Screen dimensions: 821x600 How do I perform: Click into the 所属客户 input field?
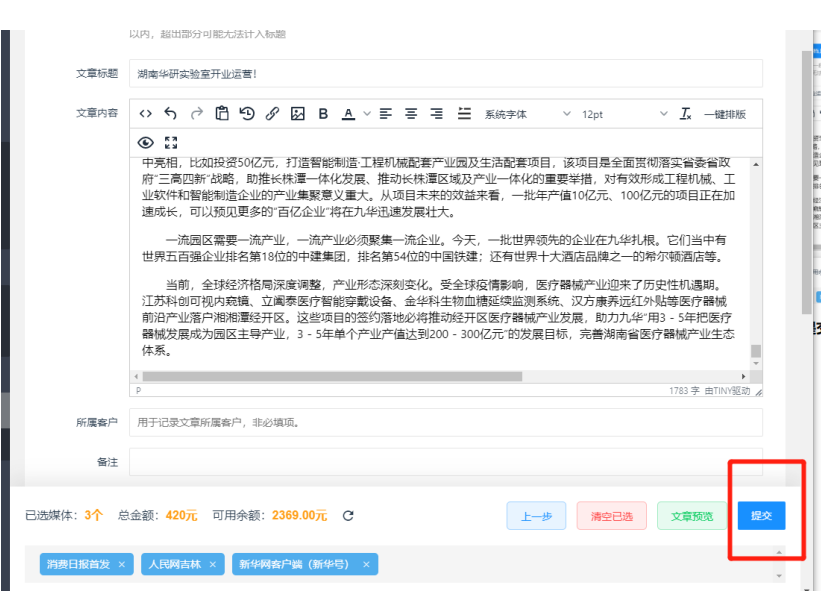tap(445, 423)
